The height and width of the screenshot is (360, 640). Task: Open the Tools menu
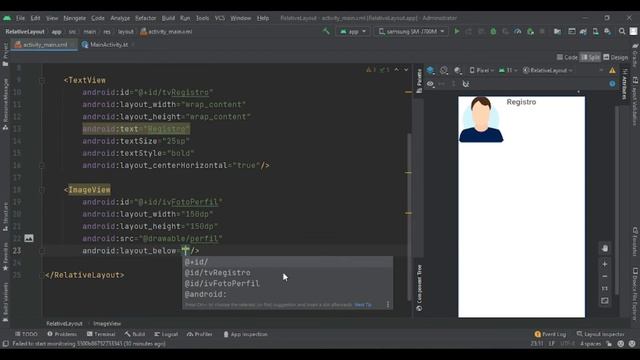pyautogui.click(x=202, y=18)
